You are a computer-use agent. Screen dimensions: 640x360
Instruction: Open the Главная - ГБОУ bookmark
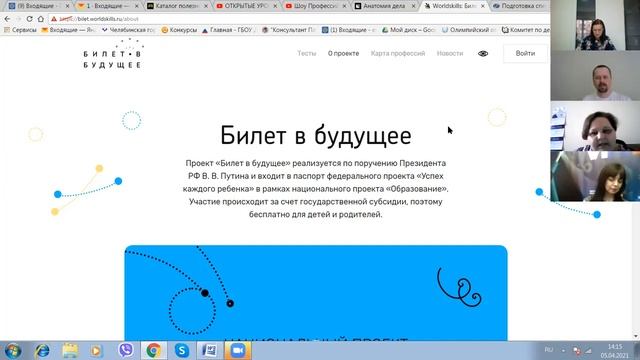pos(229,30)
